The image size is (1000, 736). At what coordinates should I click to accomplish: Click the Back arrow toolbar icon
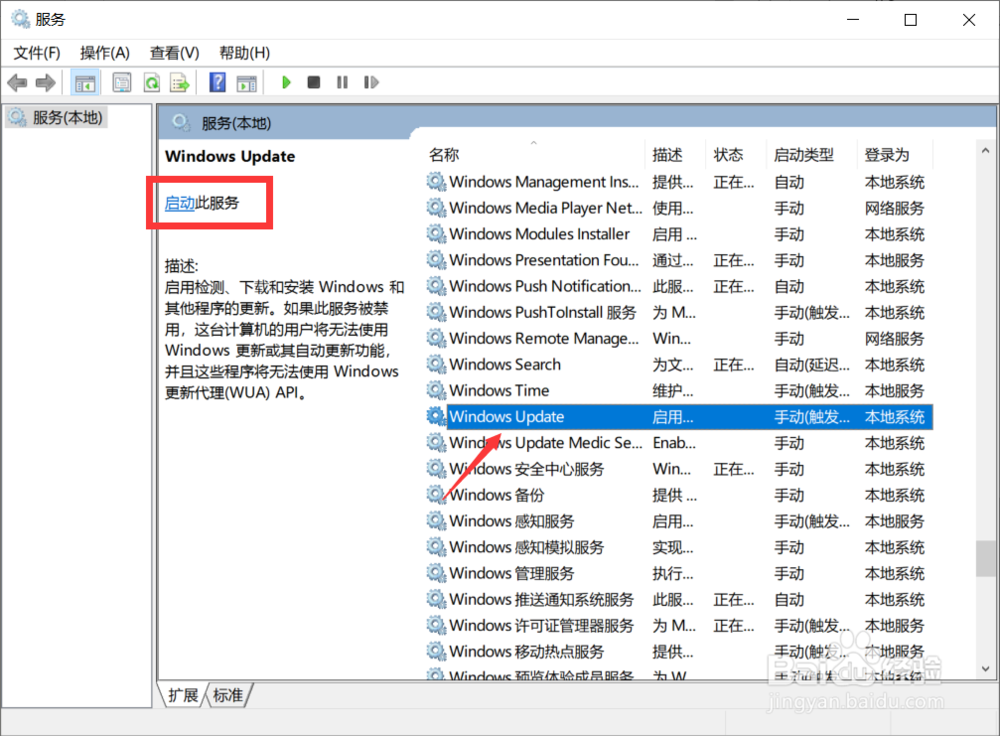tap(17, 82)
